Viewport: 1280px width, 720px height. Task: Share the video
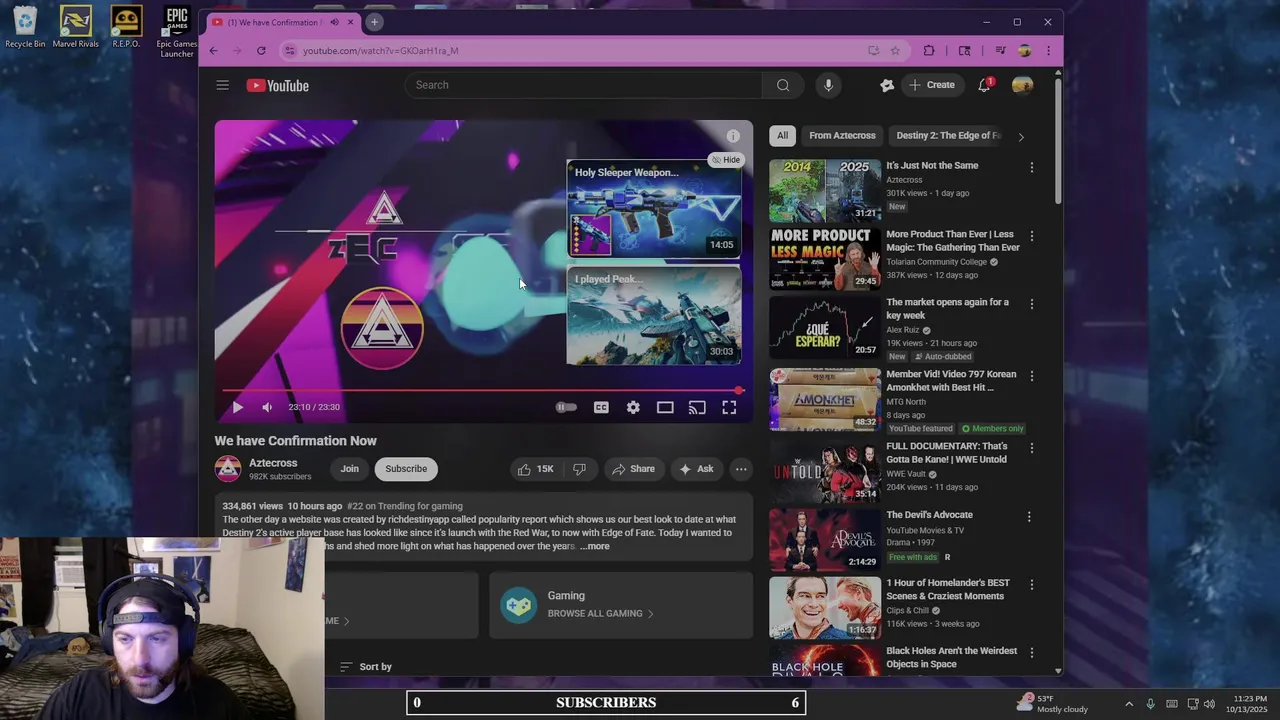(x=633, y=469)
